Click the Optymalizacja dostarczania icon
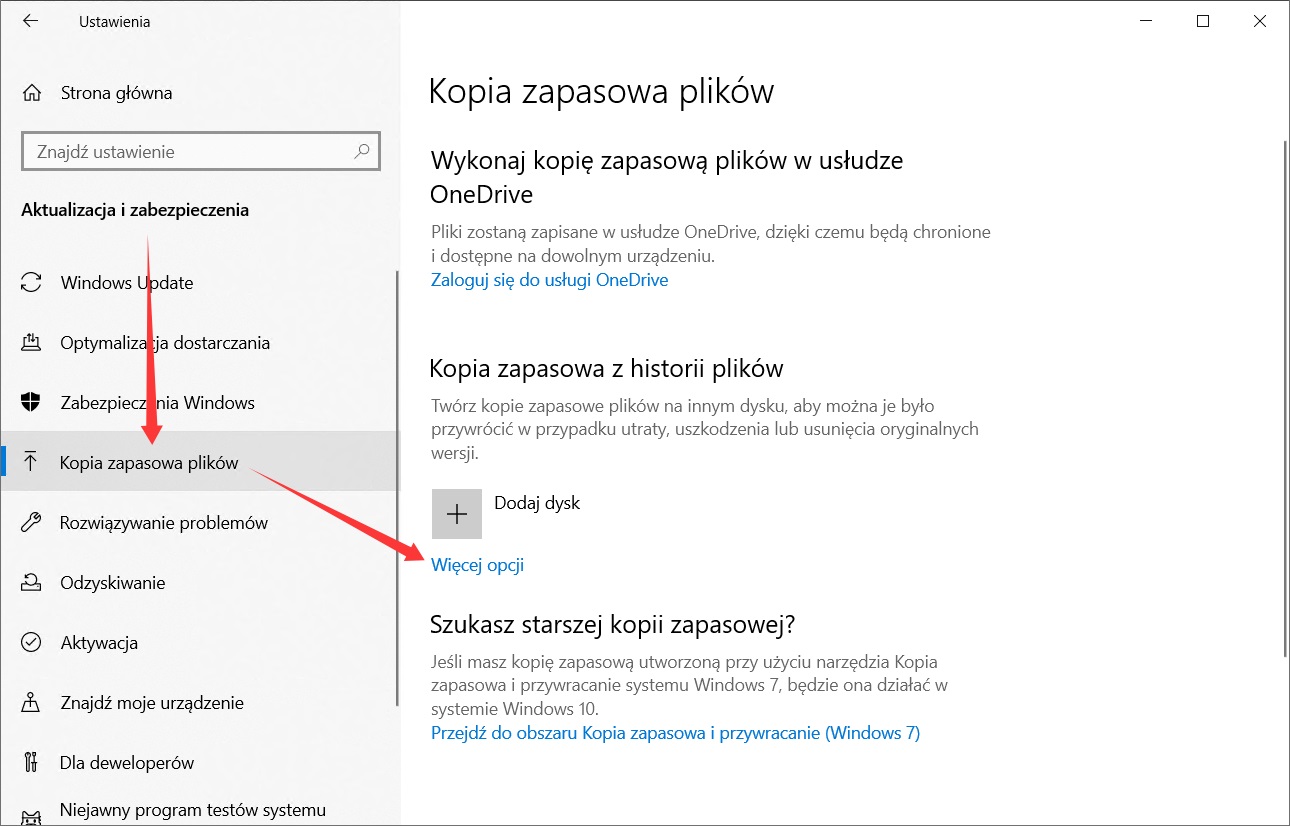1290x826 pixels. (31, 343)
